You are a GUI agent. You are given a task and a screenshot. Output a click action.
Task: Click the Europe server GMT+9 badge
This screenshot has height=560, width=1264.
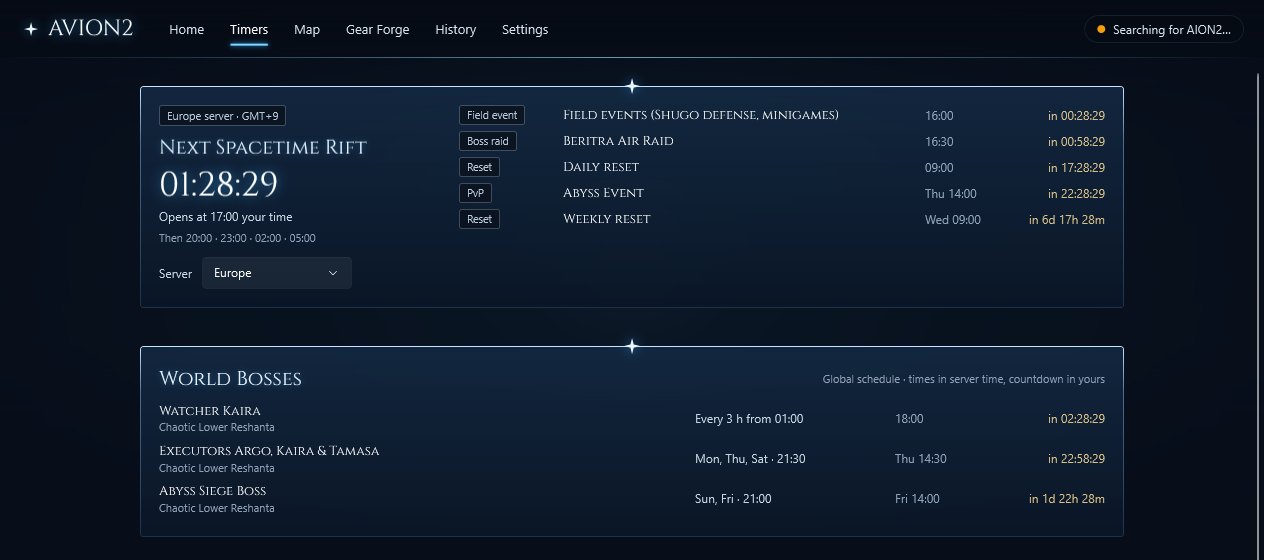(x=223, y=116)
